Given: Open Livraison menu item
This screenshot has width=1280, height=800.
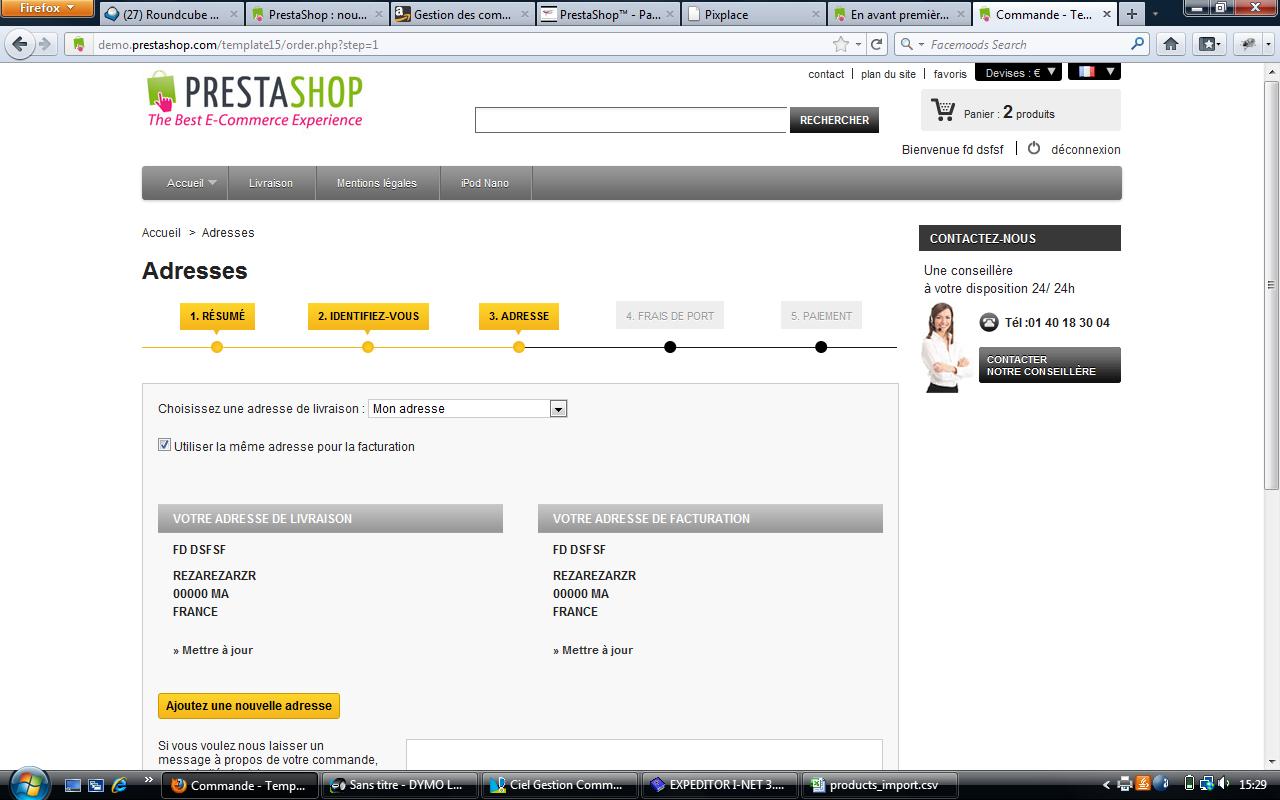Looking at the screenshot, I should click(x=271, y=183).
